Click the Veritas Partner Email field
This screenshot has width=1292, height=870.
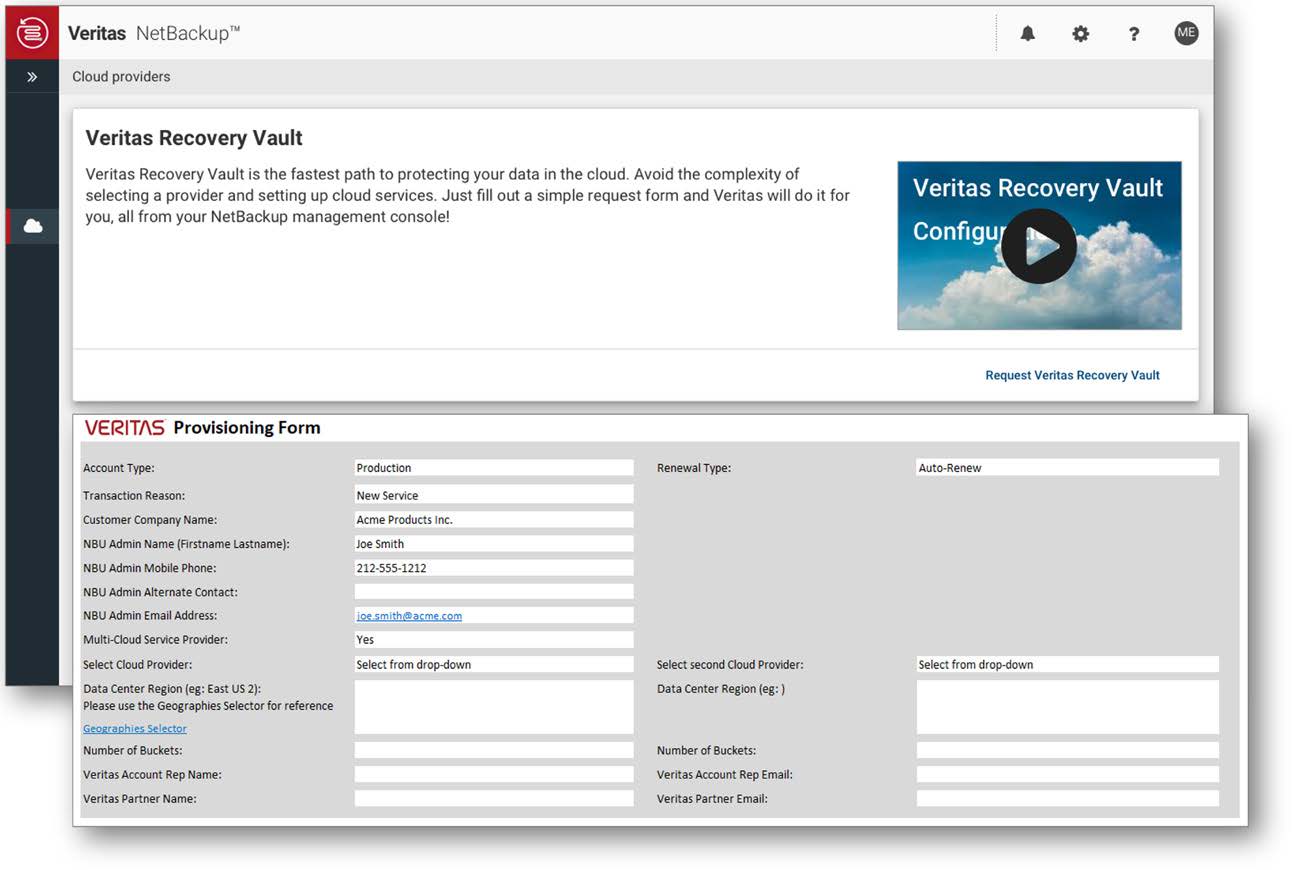pos(1068,799)
